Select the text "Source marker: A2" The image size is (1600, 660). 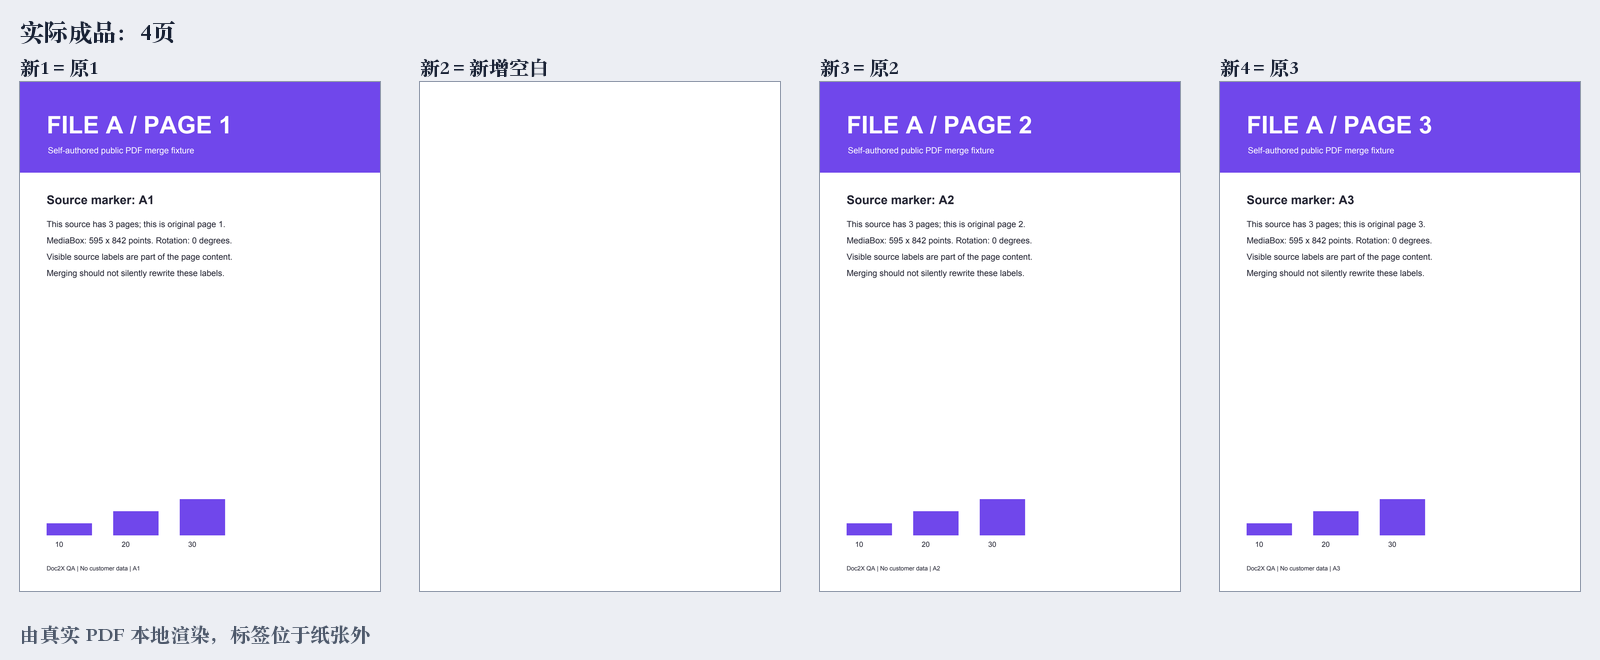tap(900, 200)
